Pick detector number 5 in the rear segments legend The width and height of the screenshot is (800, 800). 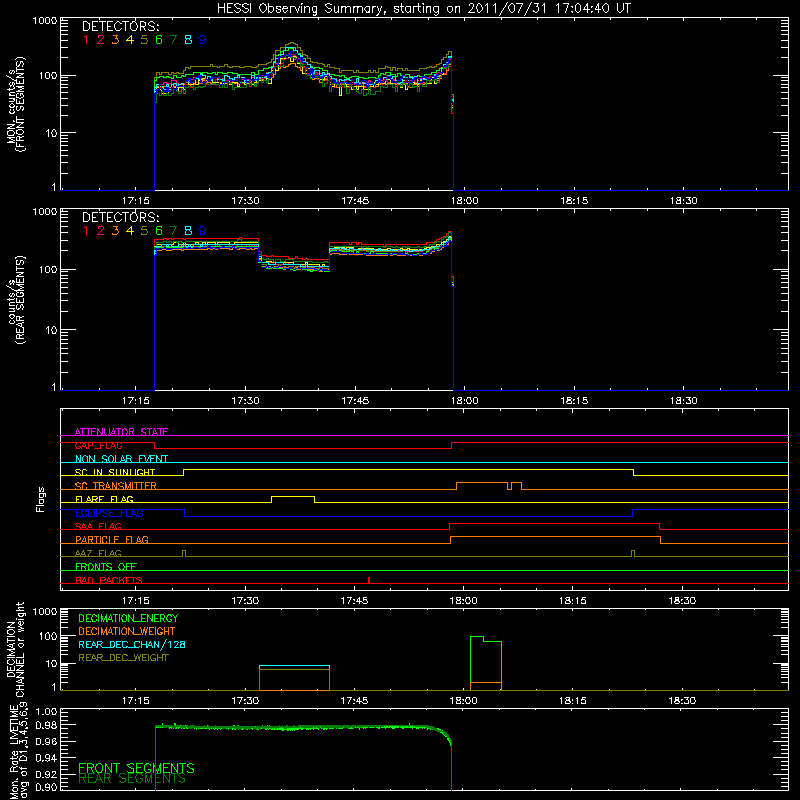tap(144, 231)
